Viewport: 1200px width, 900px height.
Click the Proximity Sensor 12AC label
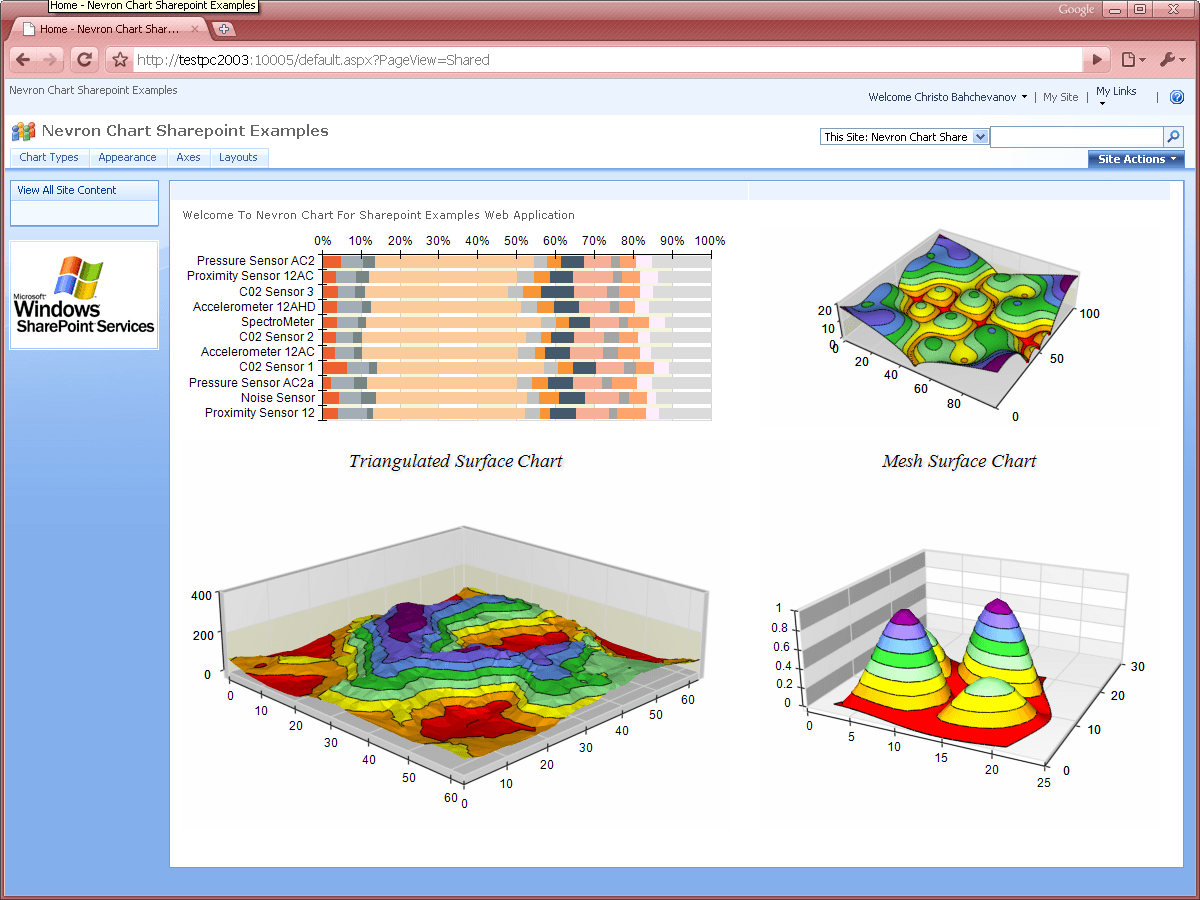[250, 276]
